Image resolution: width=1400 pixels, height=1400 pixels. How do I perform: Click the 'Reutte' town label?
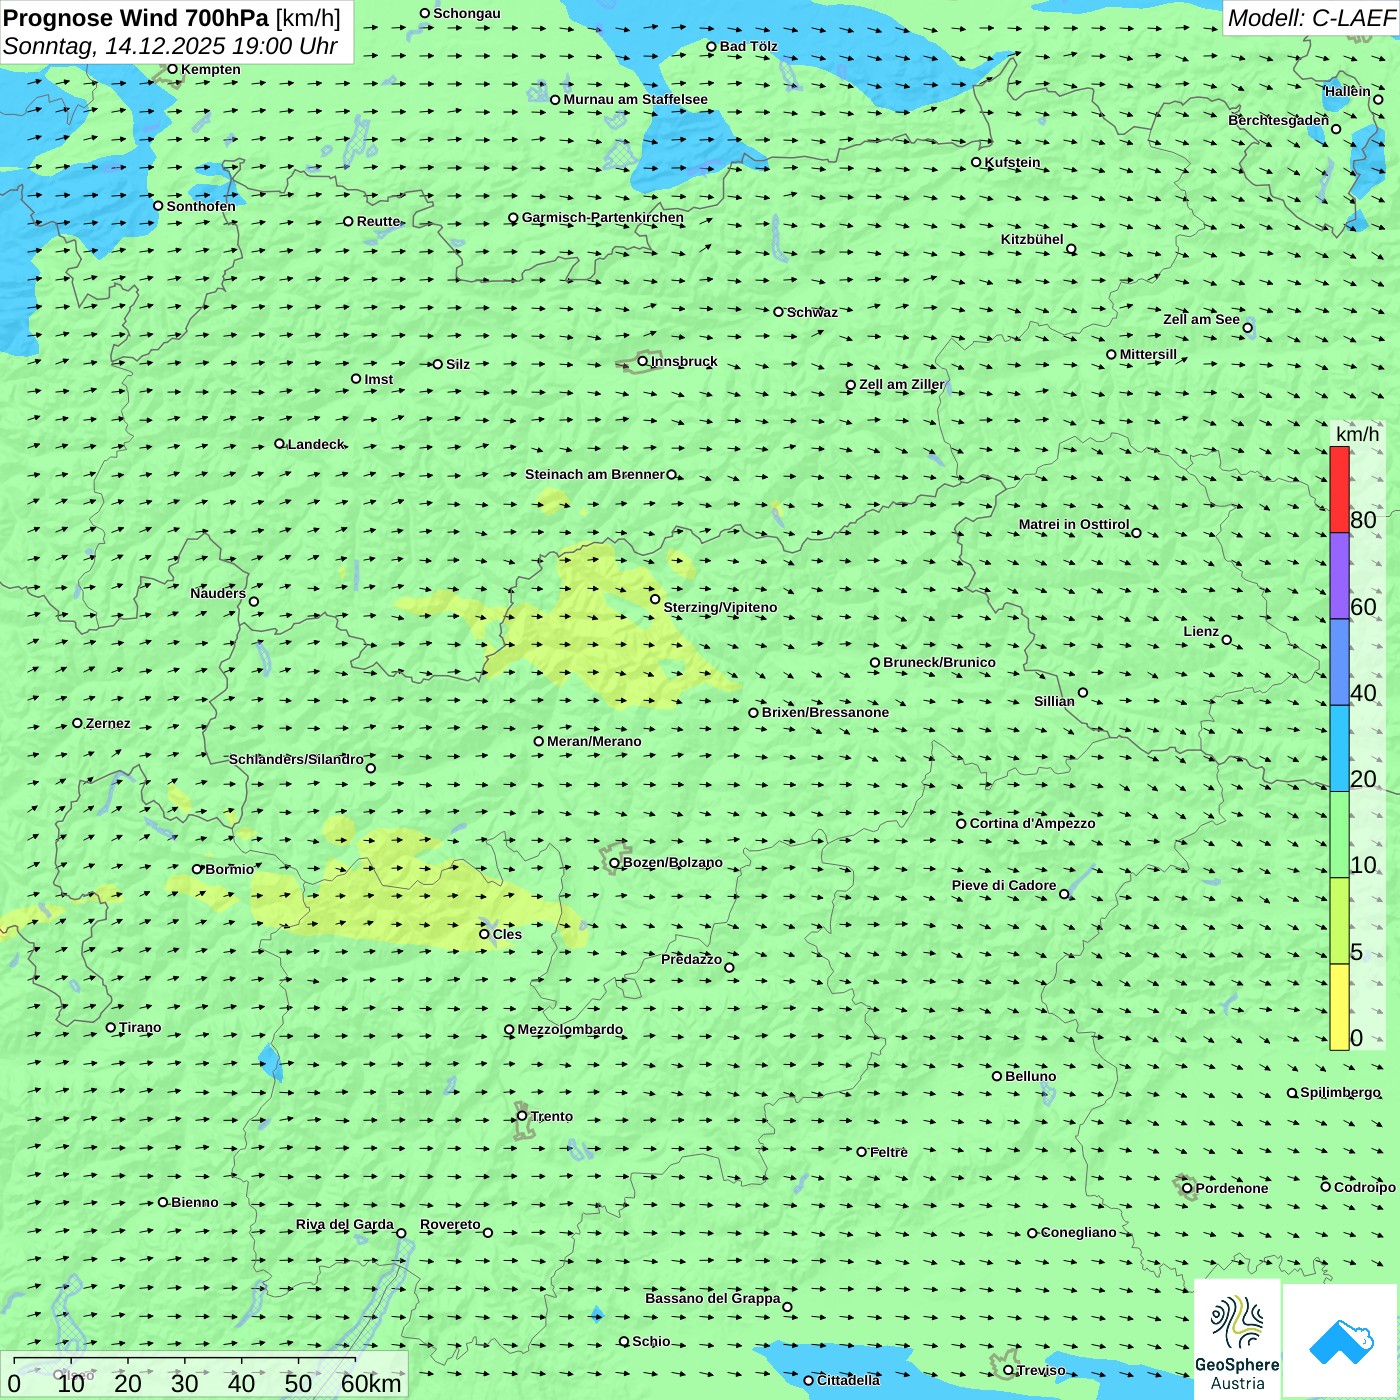tap(379, 221)
